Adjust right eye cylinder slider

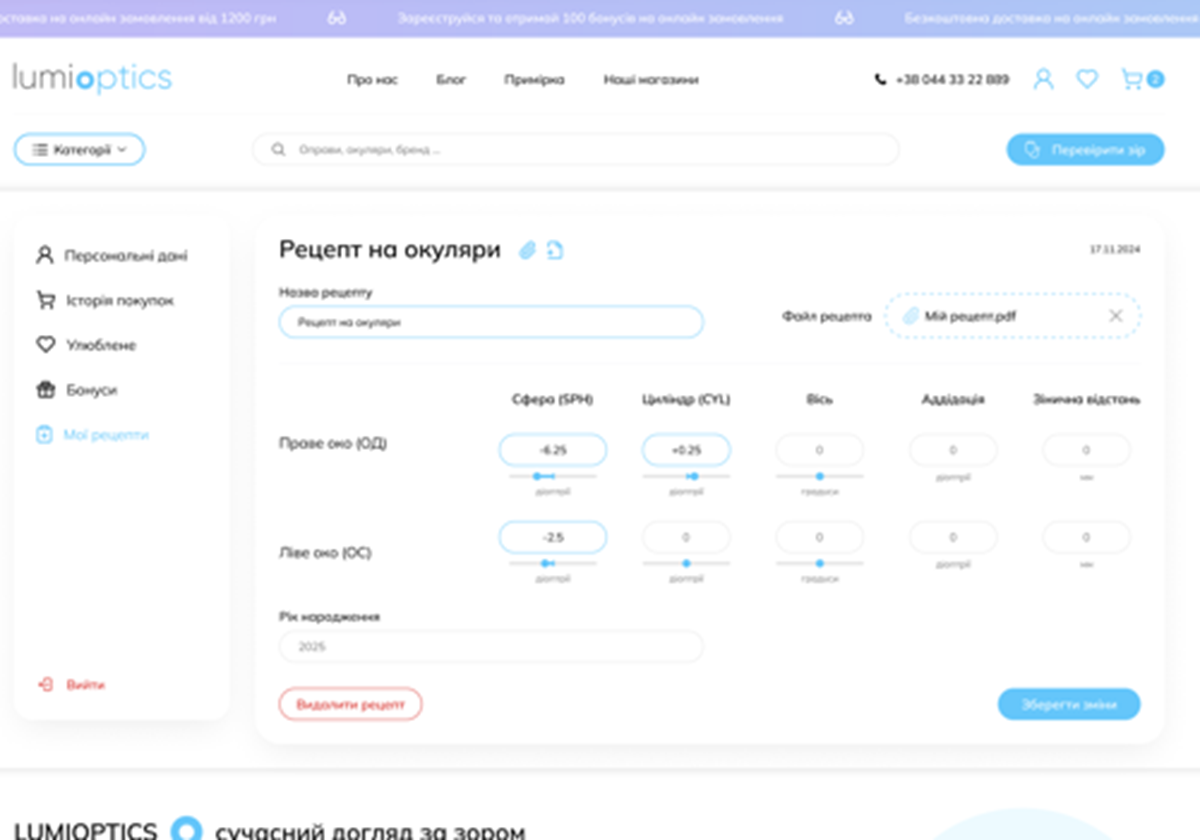686,476
